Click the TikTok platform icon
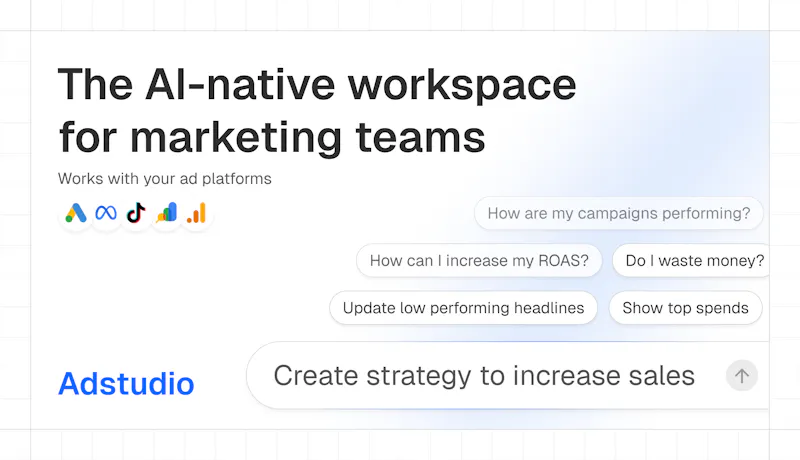Screen dimensions: 800x460 tap(136, 213)
